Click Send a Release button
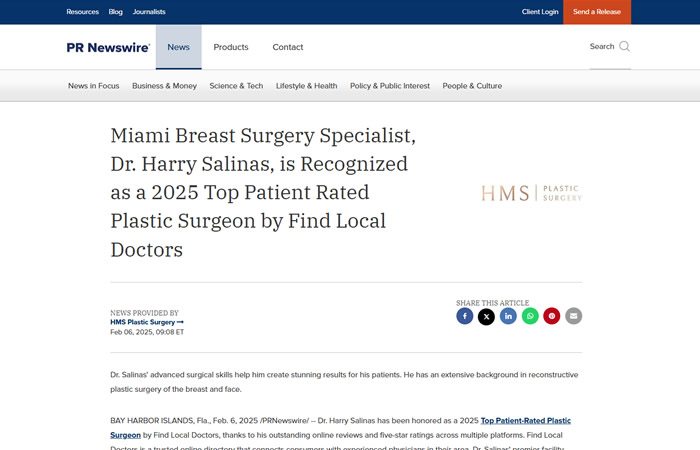This screenshot has height=450, width=700. (597, 12)
